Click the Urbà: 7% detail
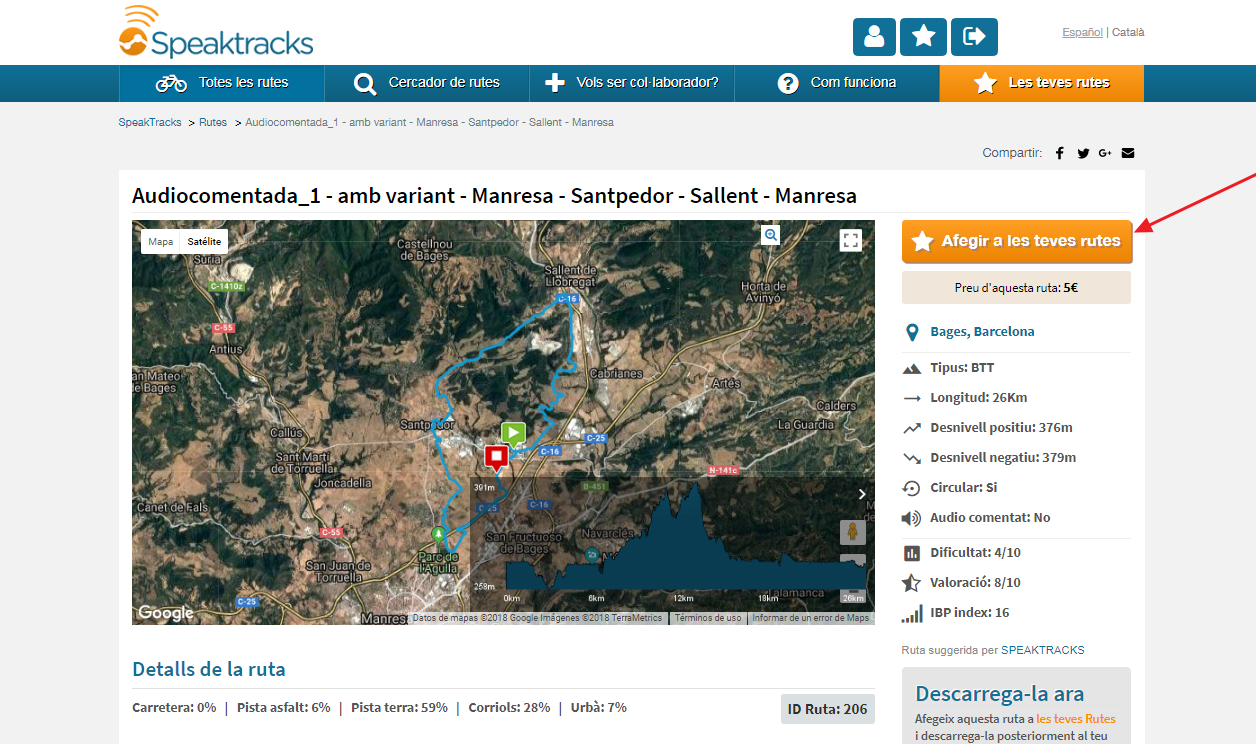Screen dimensions: 1256x744 [x=599, y=707]
